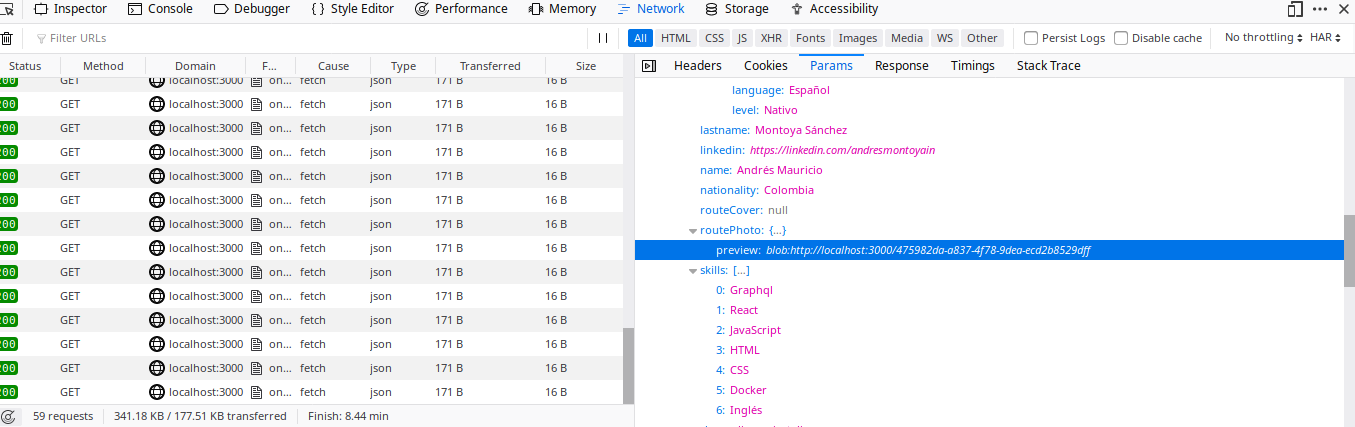Viewport: 1355px width, 427px height.
Task: Select skill item 0 Graphql
Action: tap(989, 290)
